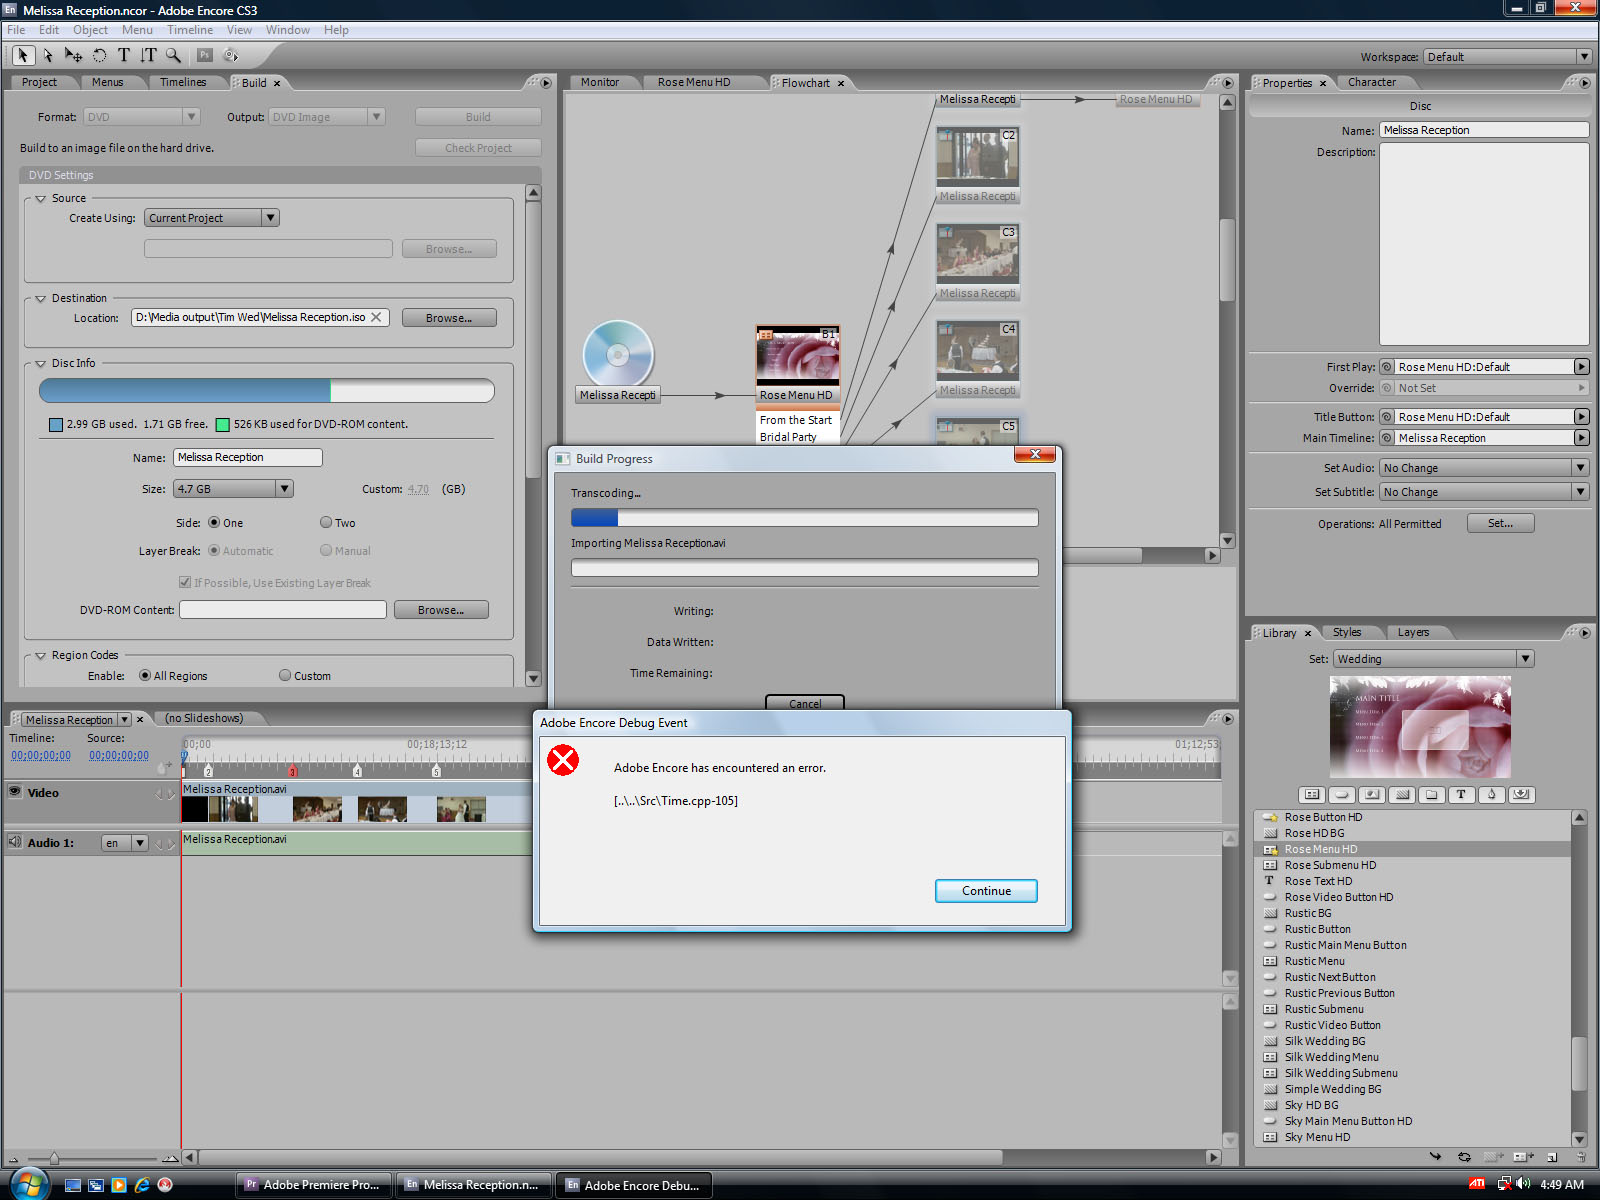Select the horizontal Text tool
The width and height of the screenshot is (1600, 1200).
124,56
